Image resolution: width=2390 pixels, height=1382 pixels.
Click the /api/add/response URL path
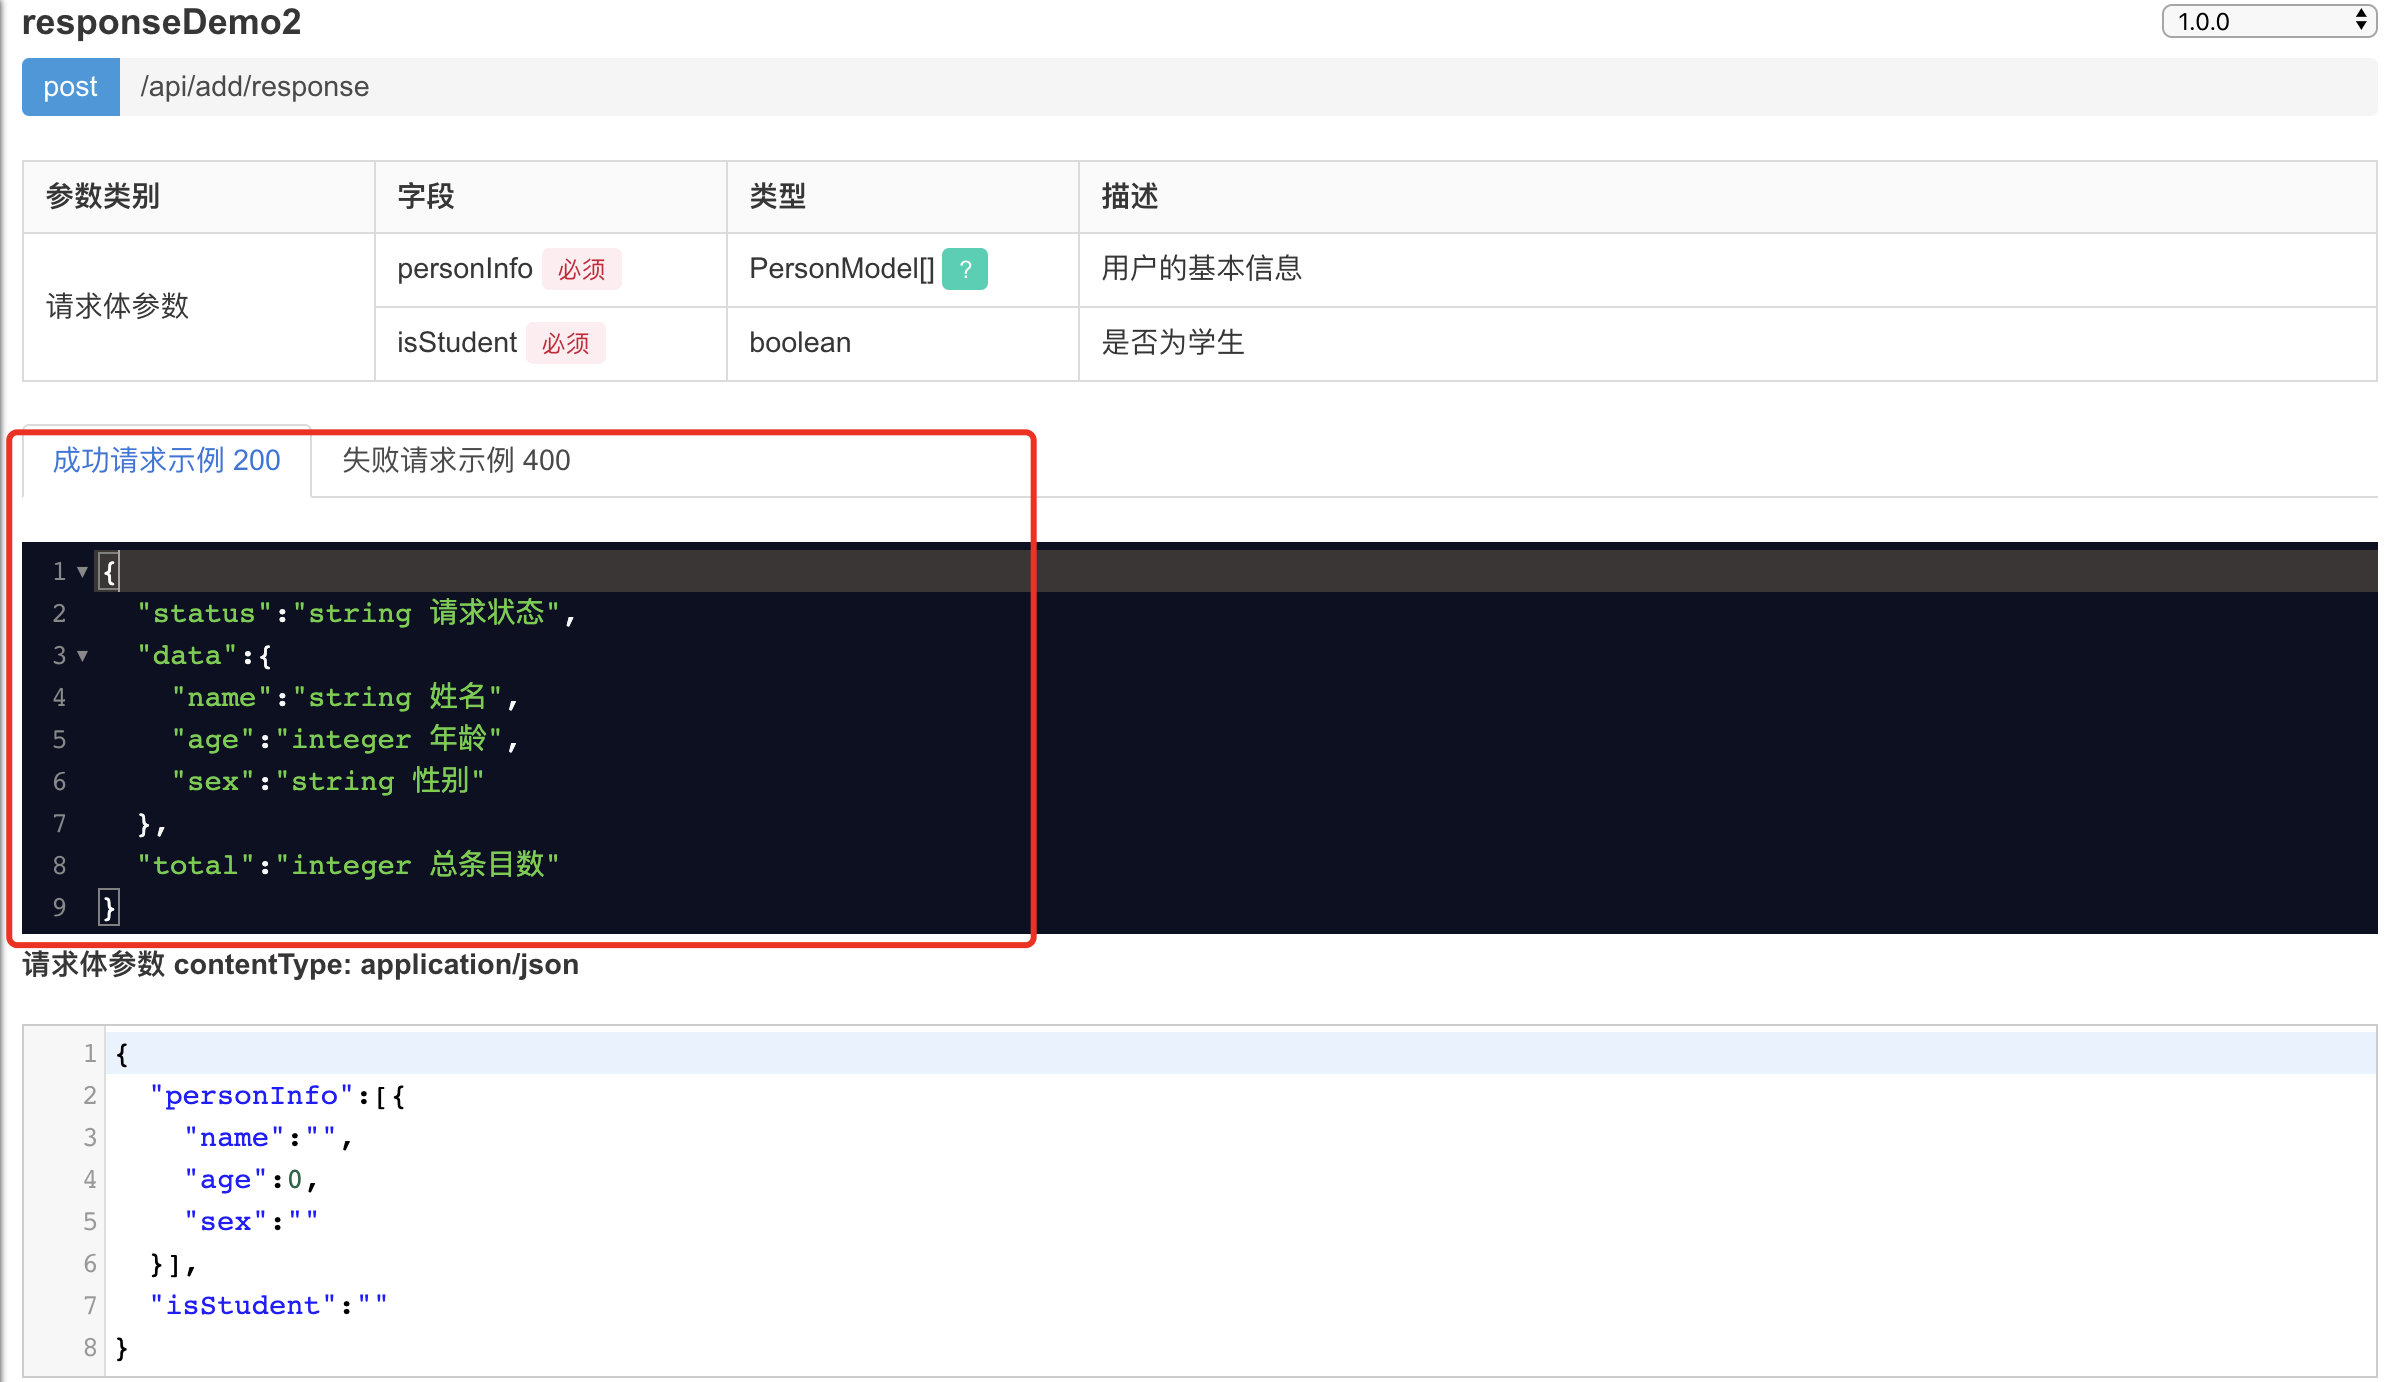(254, 87)
